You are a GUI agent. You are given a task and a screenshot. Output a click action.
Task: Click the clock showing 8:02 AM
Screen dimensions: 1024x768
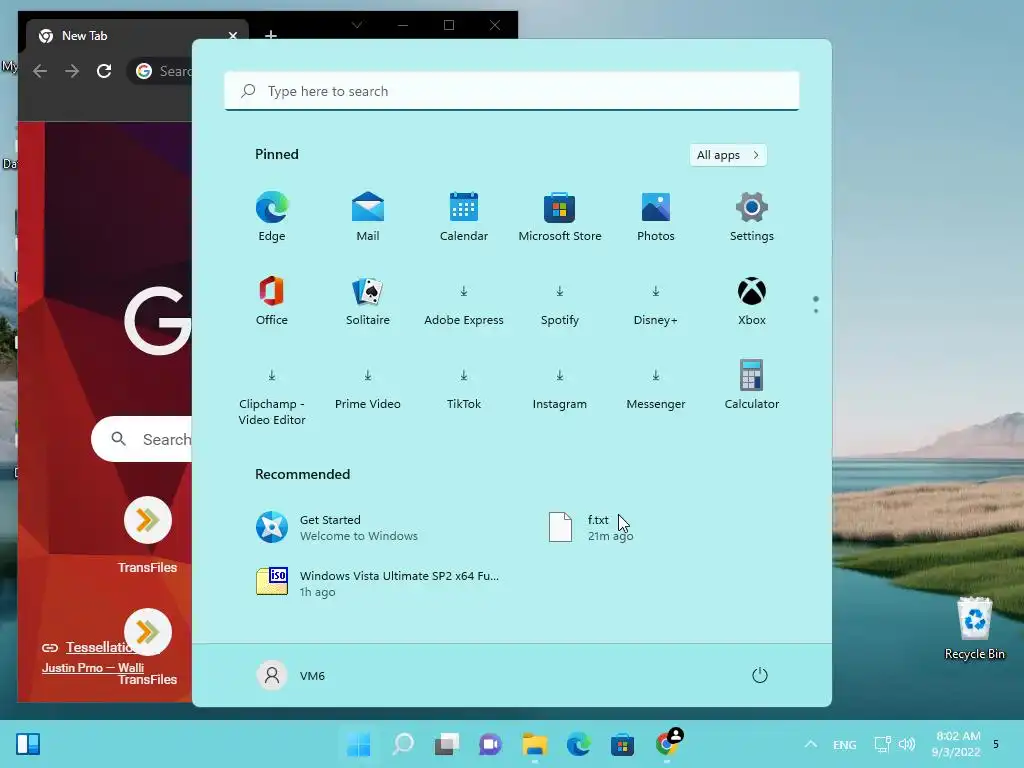[956, 744]
